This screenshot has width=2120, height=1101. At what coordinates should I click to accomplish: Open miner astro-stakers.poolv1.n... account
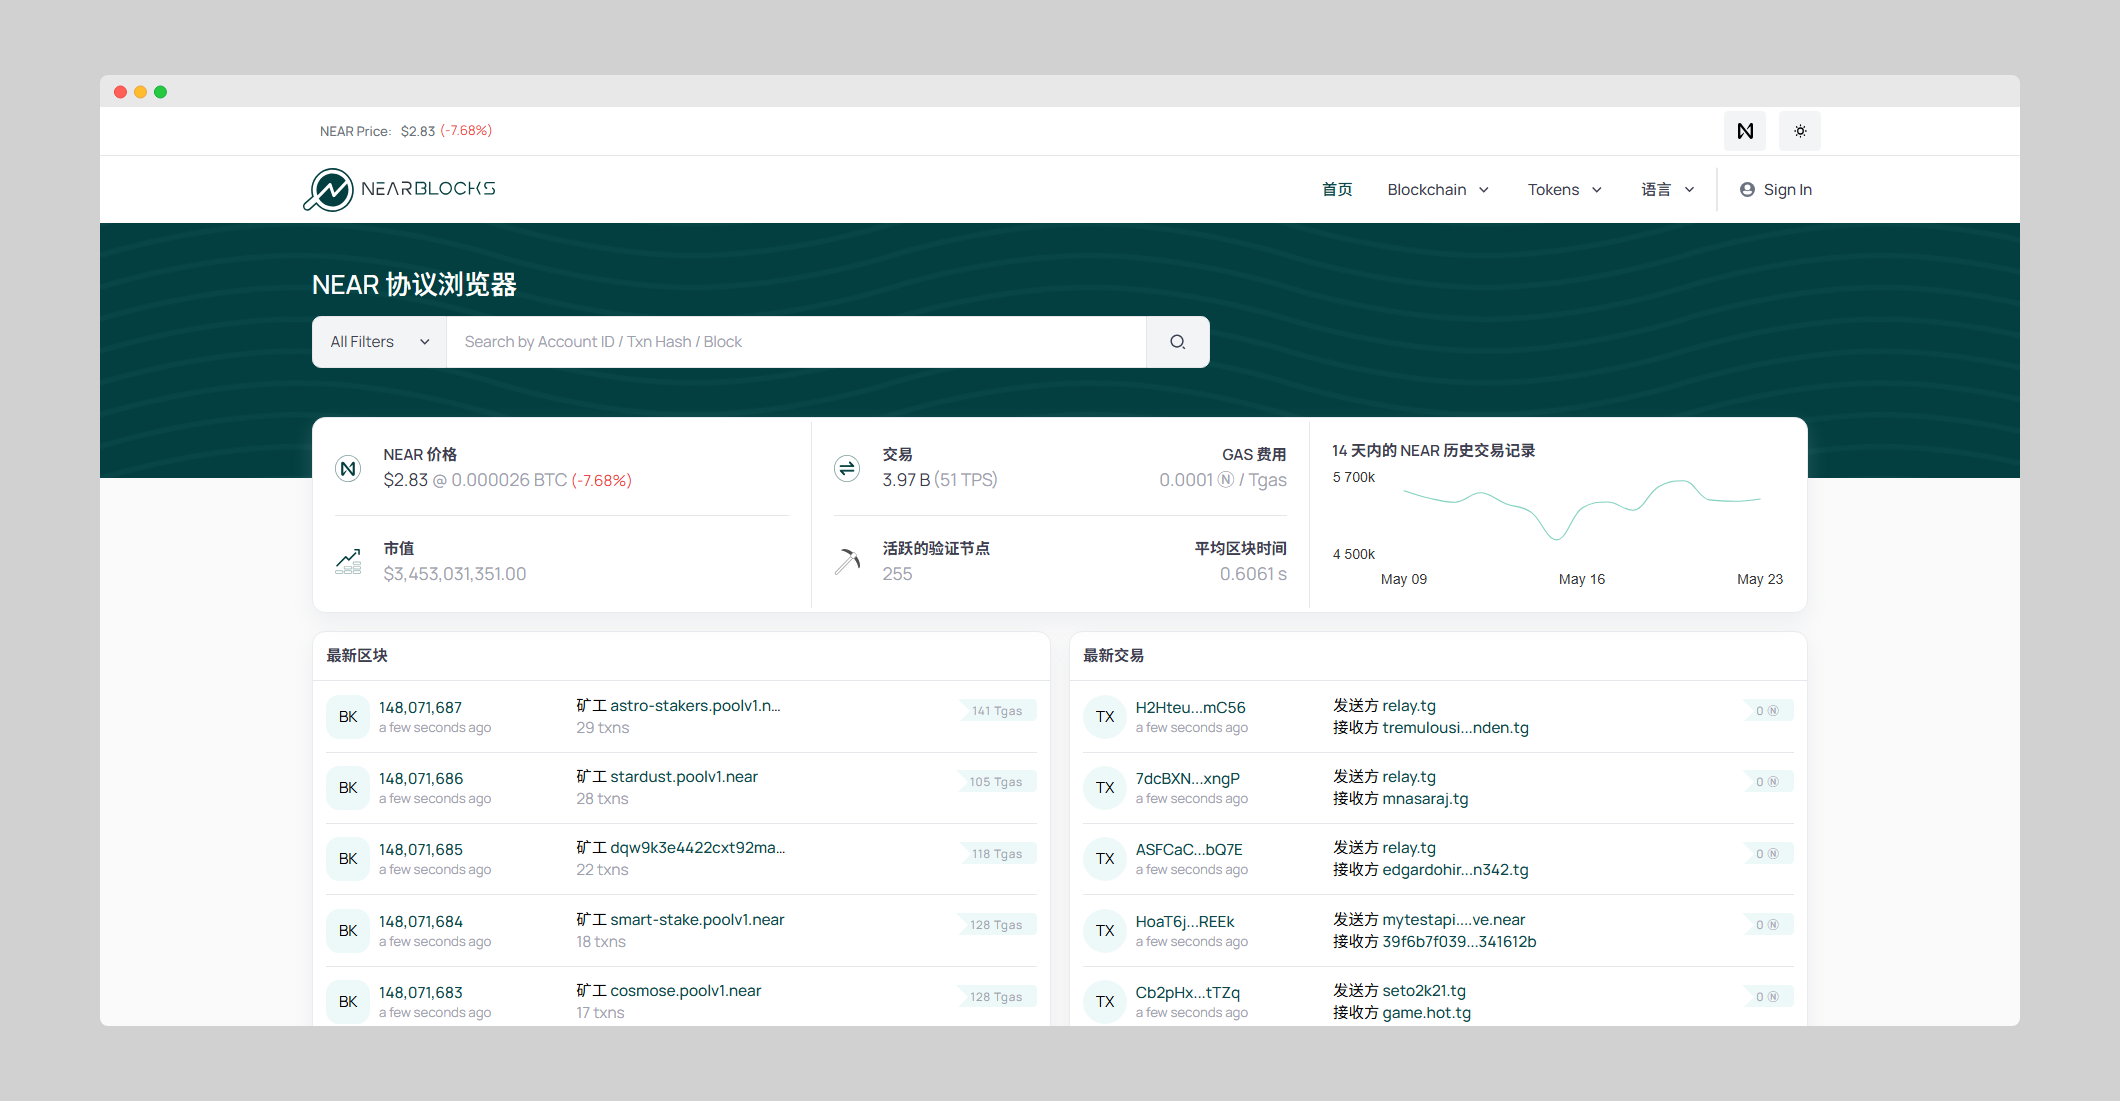(696, 706)
